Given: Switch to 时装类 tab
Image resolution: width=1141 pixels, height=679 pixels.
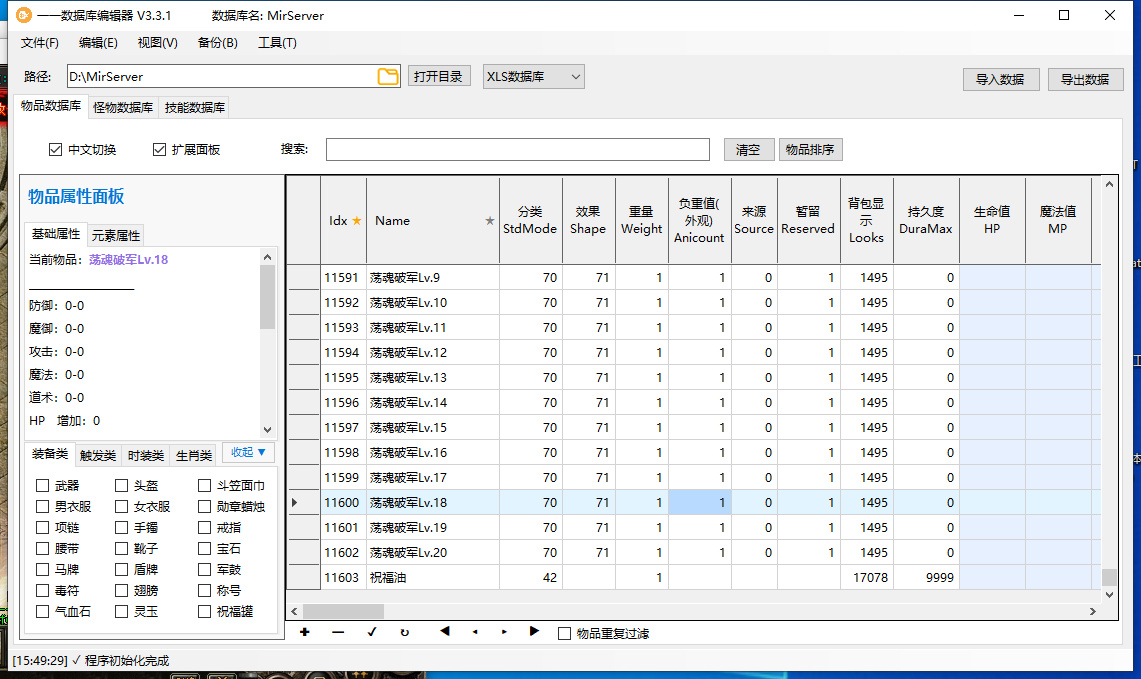Looking at the screenshot, I should coord(146,456).
